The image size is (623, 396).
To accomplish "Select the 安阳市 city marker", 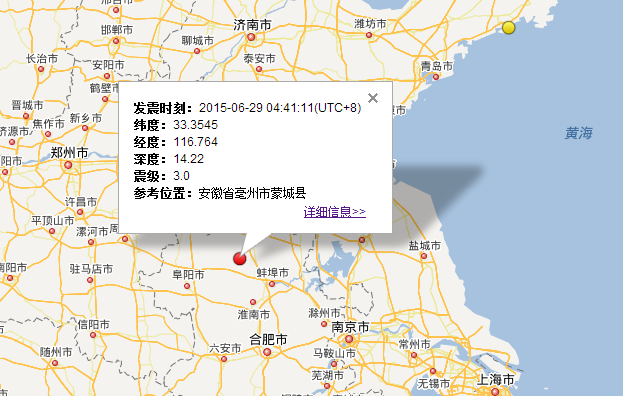I will coord(107,76).
